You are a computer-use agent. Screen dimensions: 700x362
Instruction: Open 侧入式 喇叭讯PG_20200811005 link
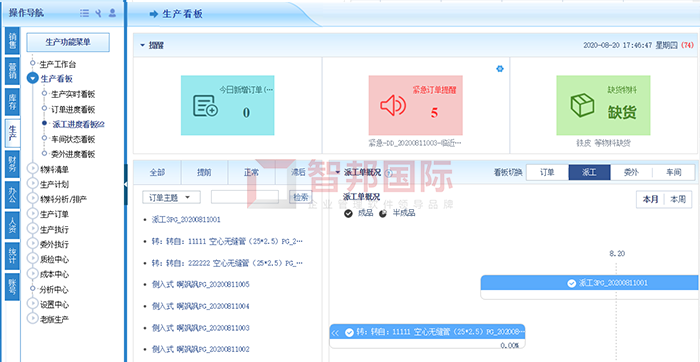[x=200, y=284]
